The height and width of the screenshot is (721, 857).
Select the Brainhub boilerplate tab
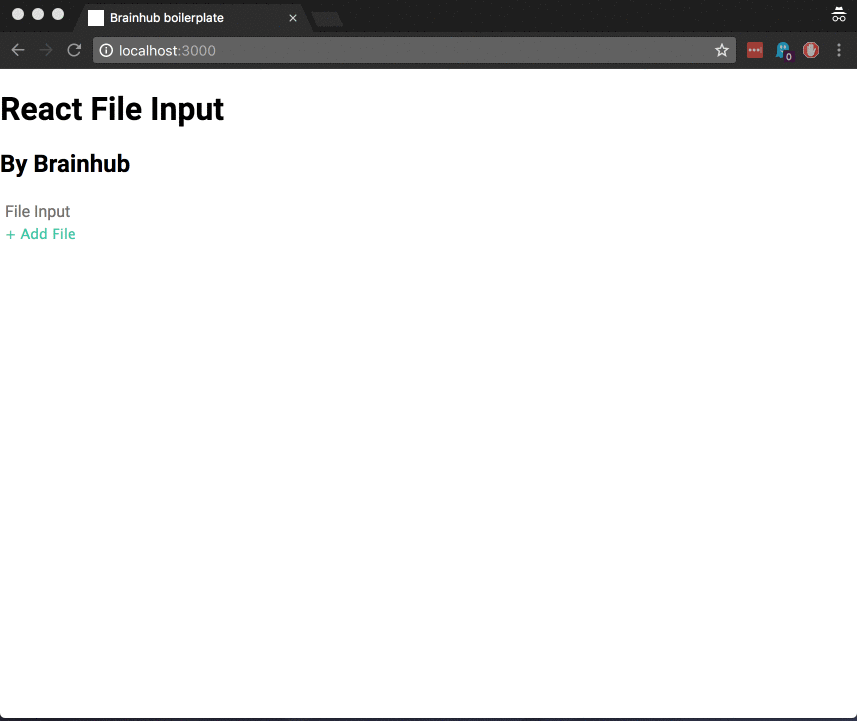[x=193, y=18]
